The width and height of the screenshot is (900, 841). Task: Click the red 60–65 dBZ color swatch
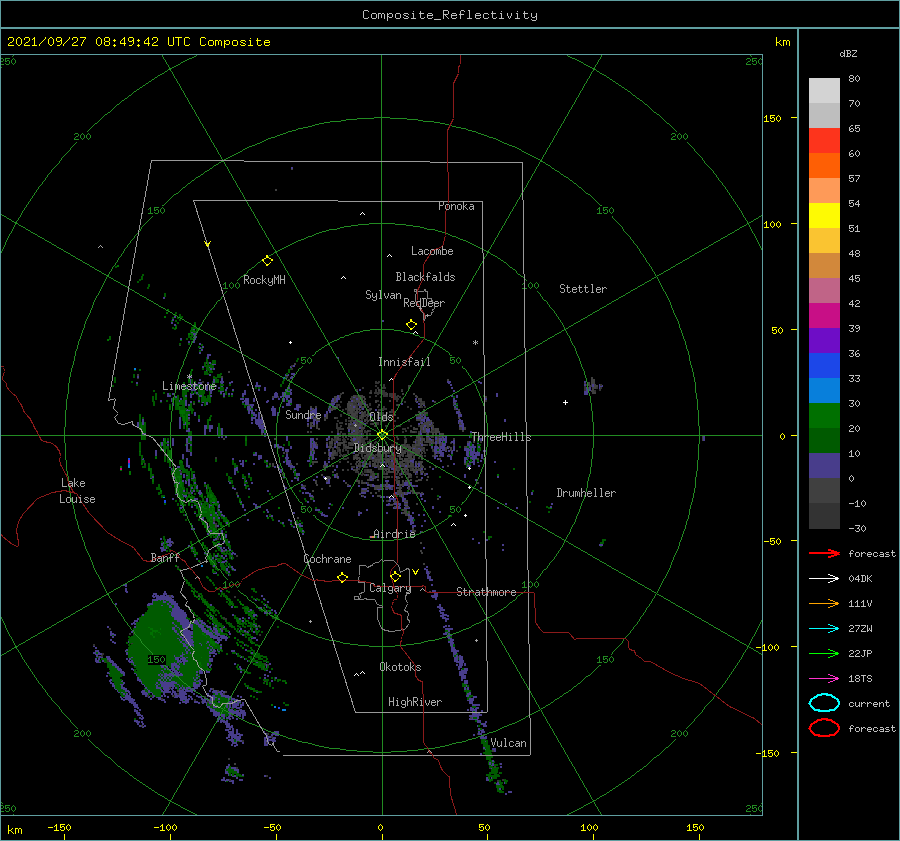pyautogui.click(x=824, y=140)
